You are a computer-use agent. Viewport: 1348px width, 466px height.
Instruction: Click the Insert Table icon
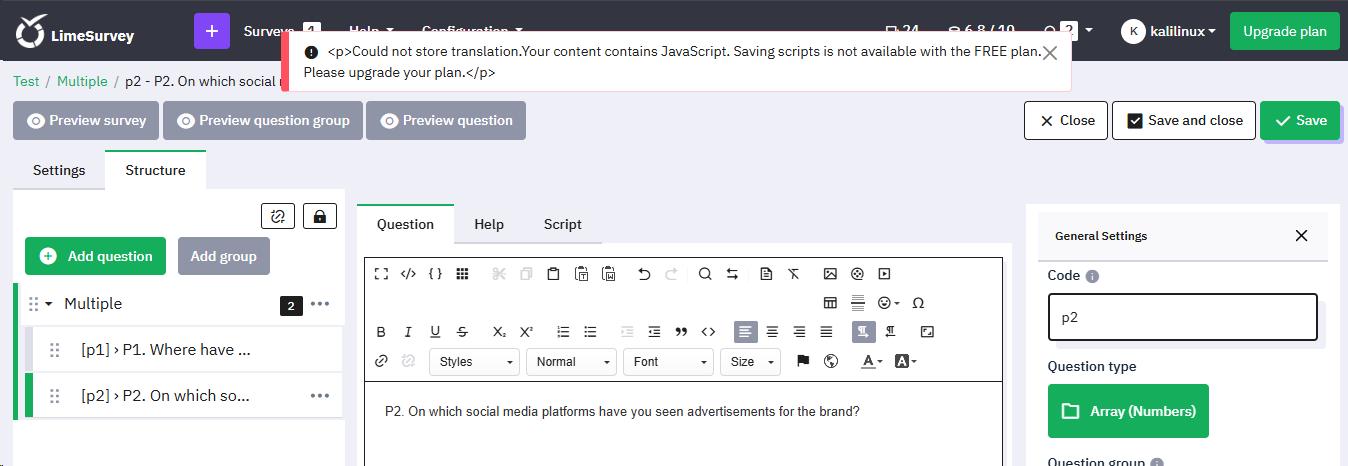click(x=830, y=303)
